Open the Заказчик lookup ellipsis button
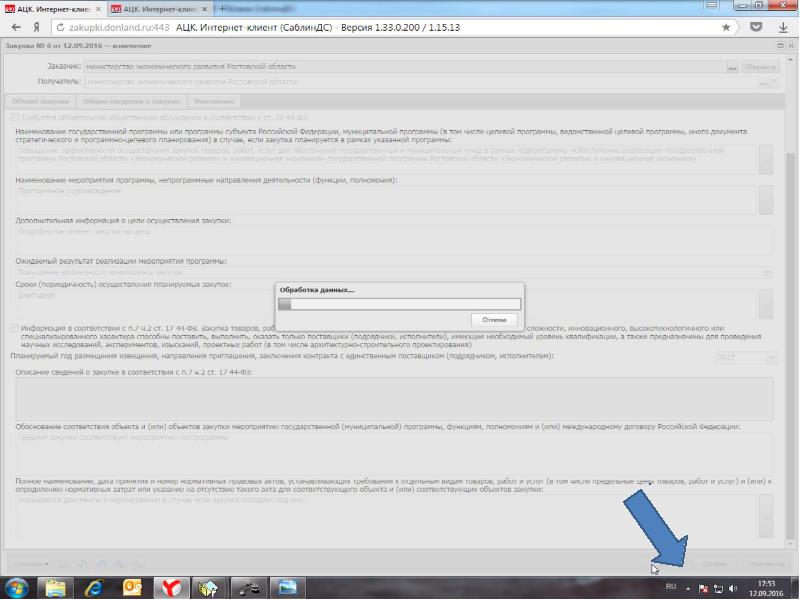Viewport: 800px width, 600px height. pos(732,67)
